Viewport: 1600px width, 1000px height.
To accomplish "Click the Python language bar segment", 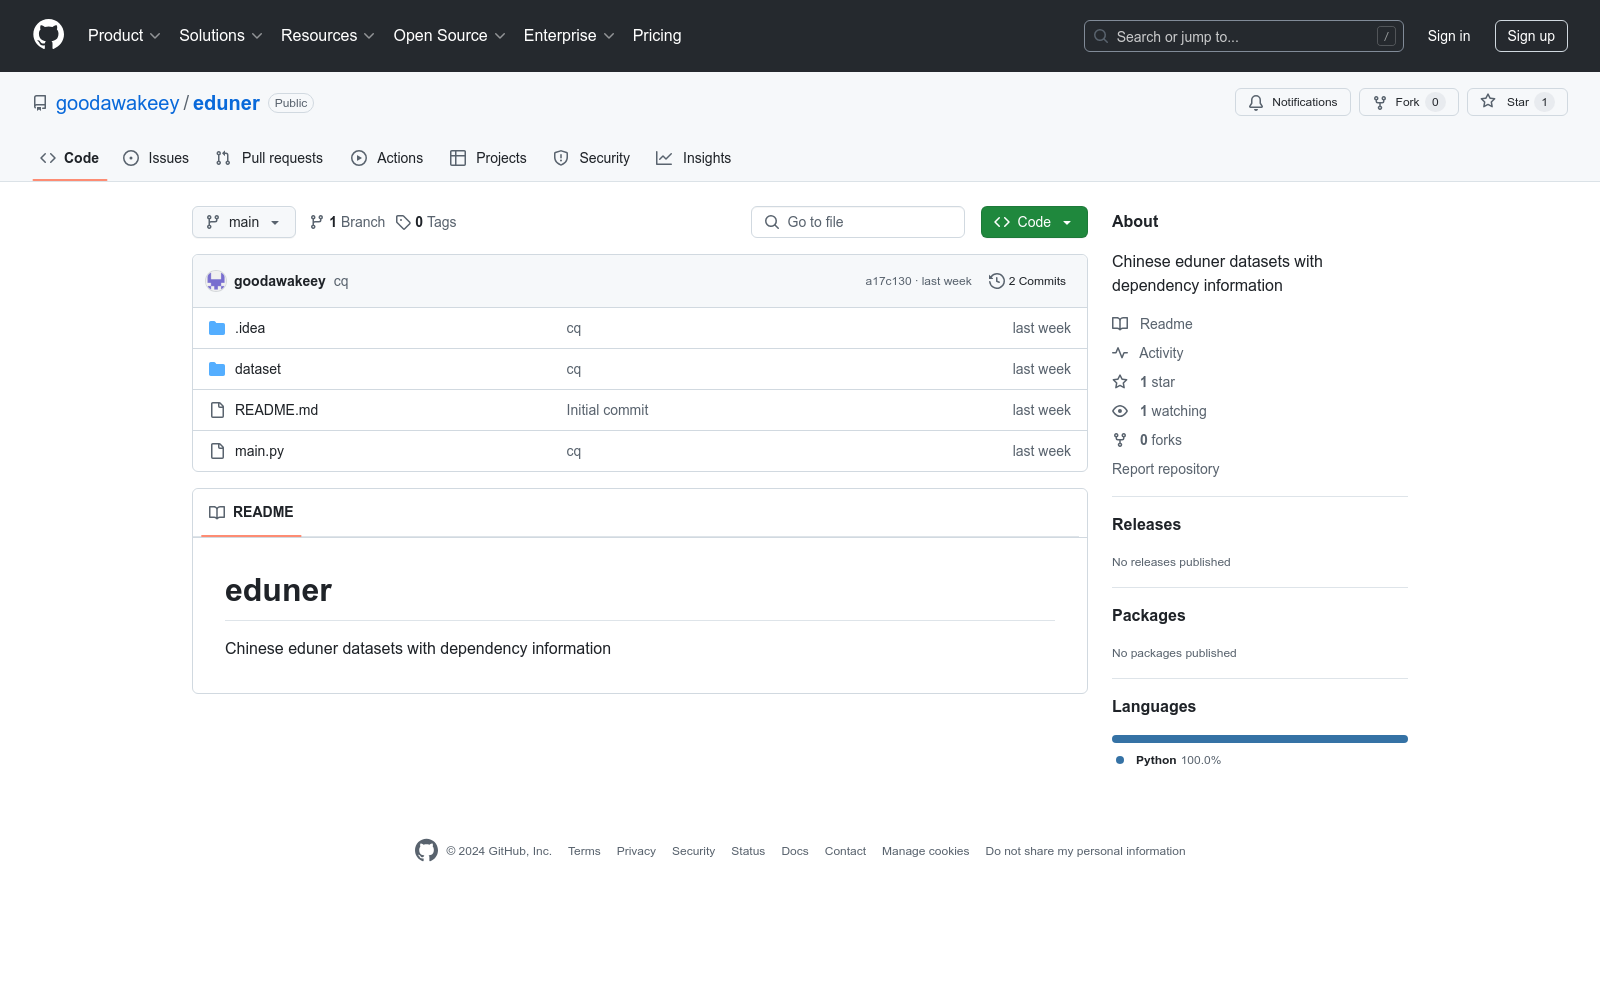I will [1260, 739].
